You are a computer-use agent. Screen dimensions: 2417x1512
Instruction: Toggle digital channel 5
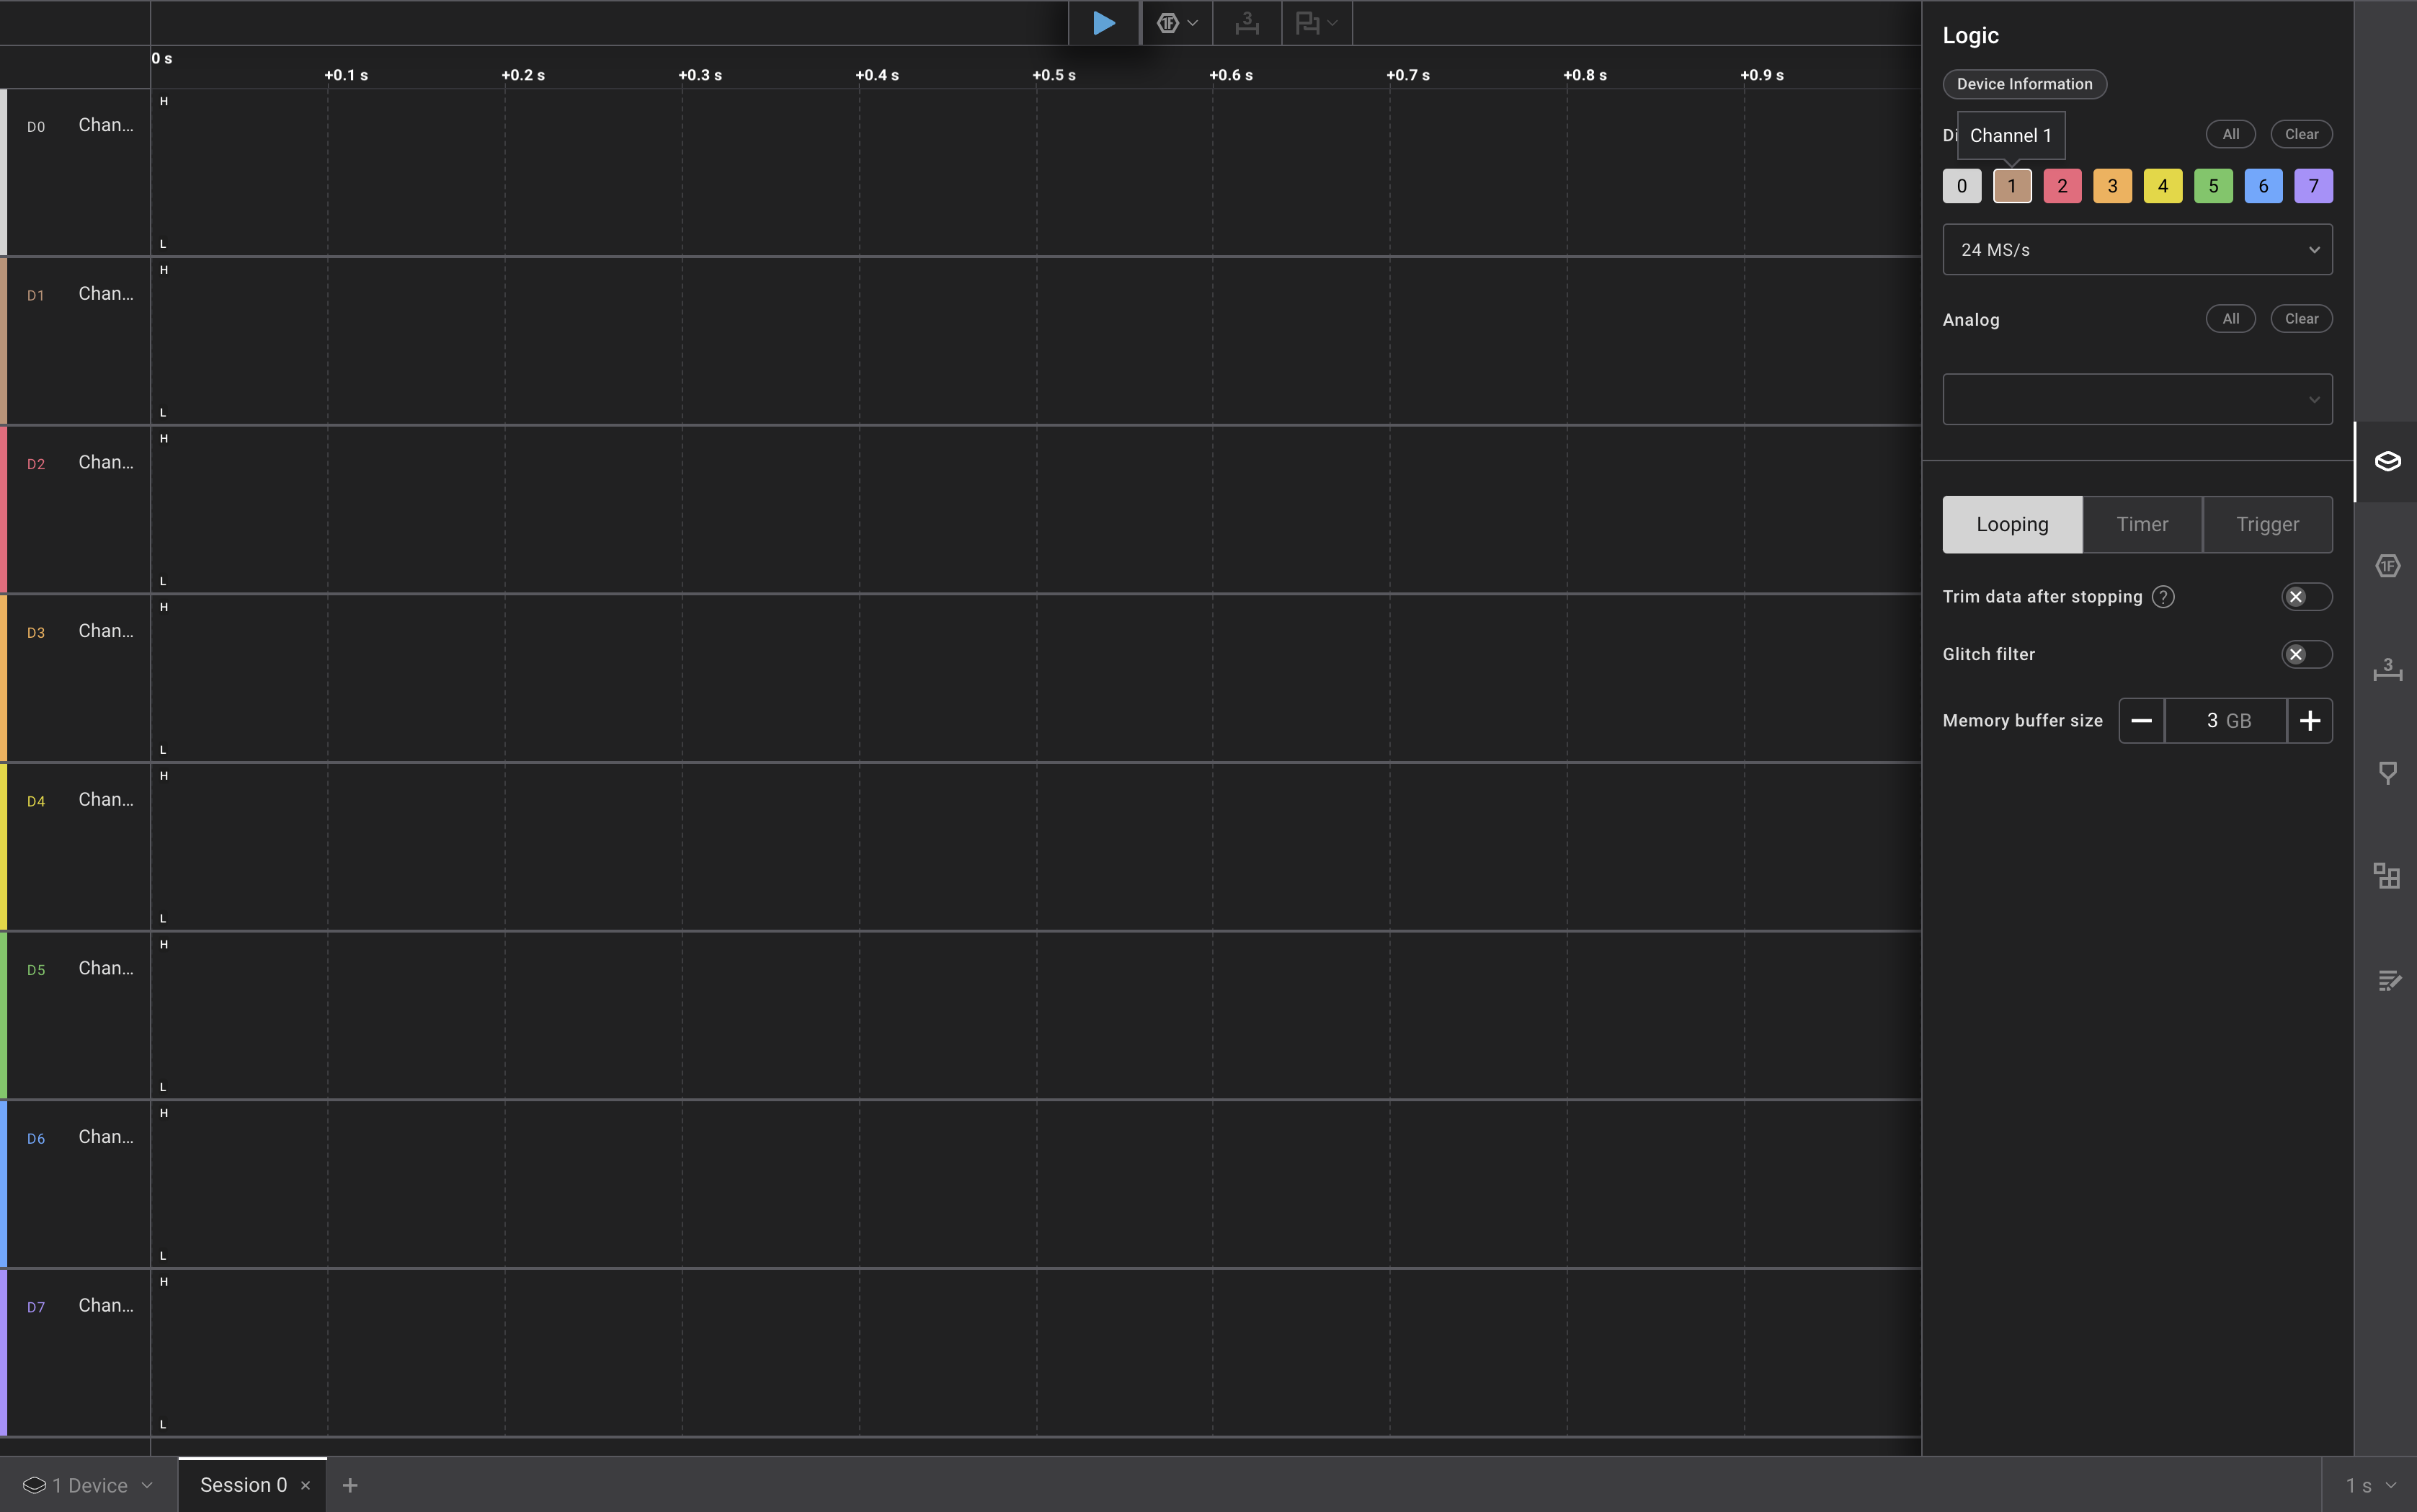click(2212, 186)
